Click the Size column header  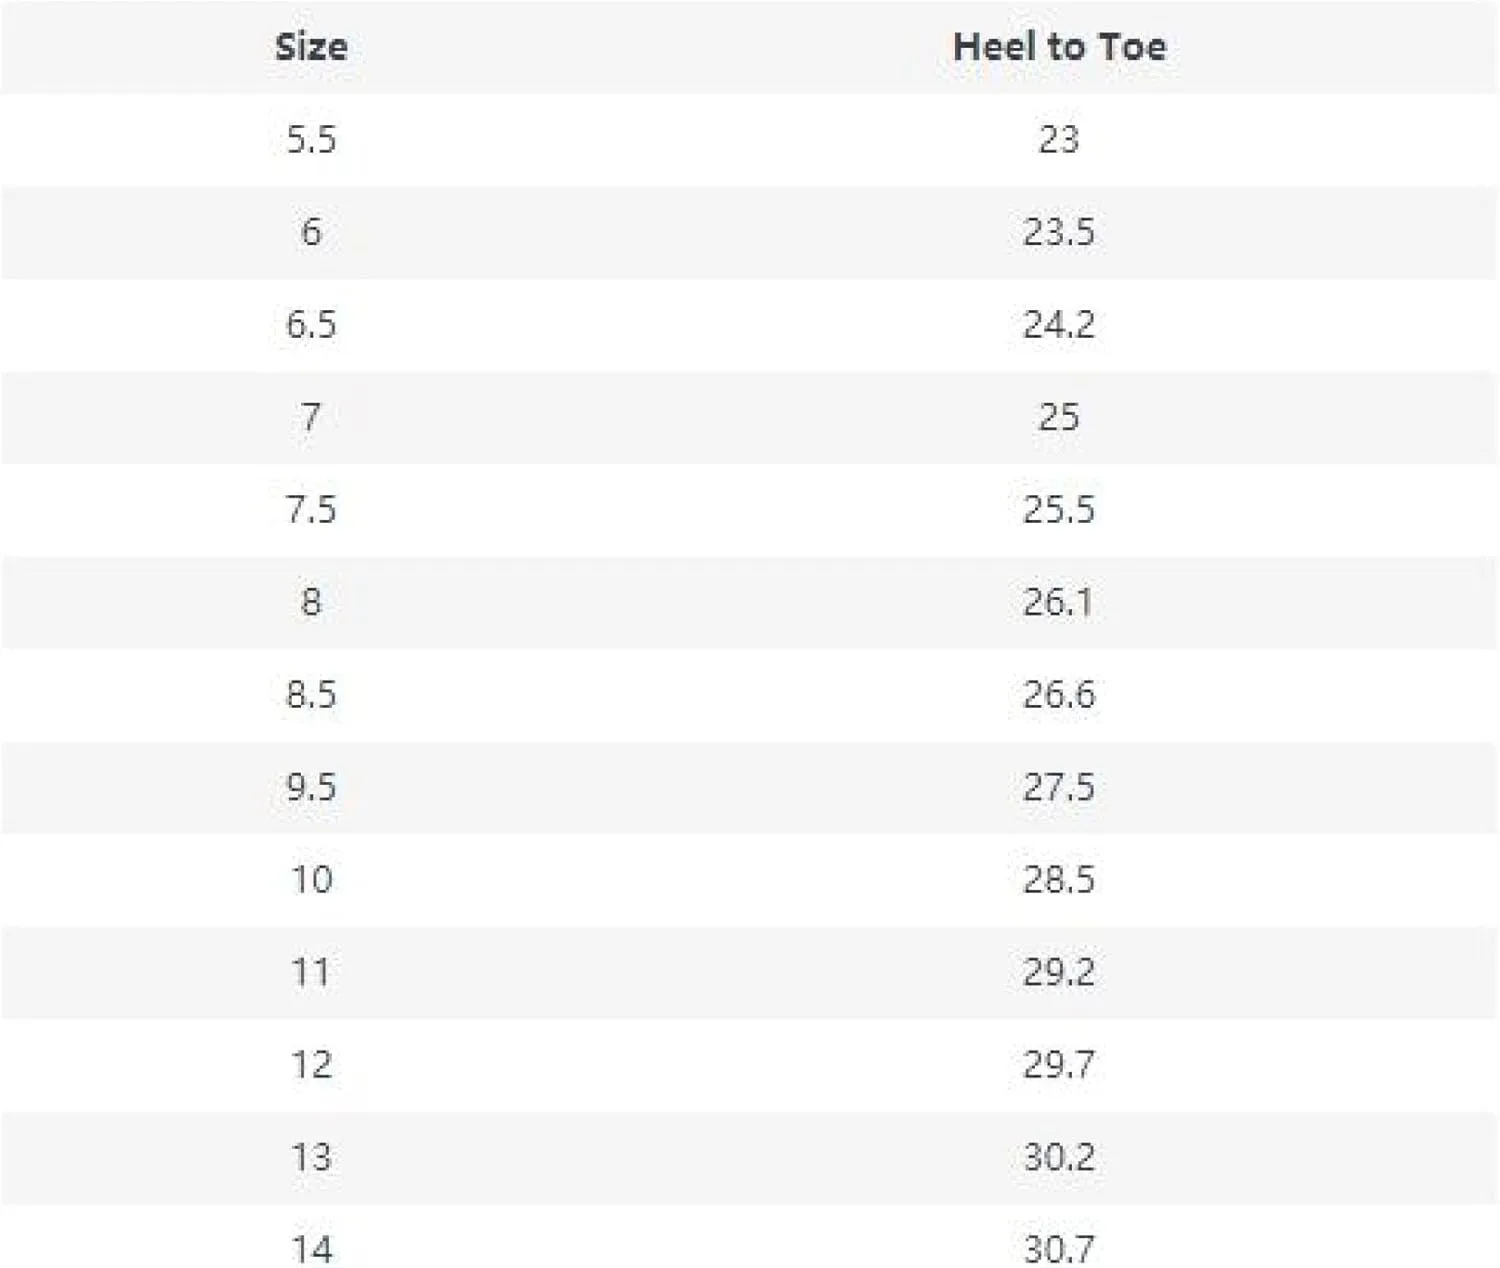click(311, 47)
